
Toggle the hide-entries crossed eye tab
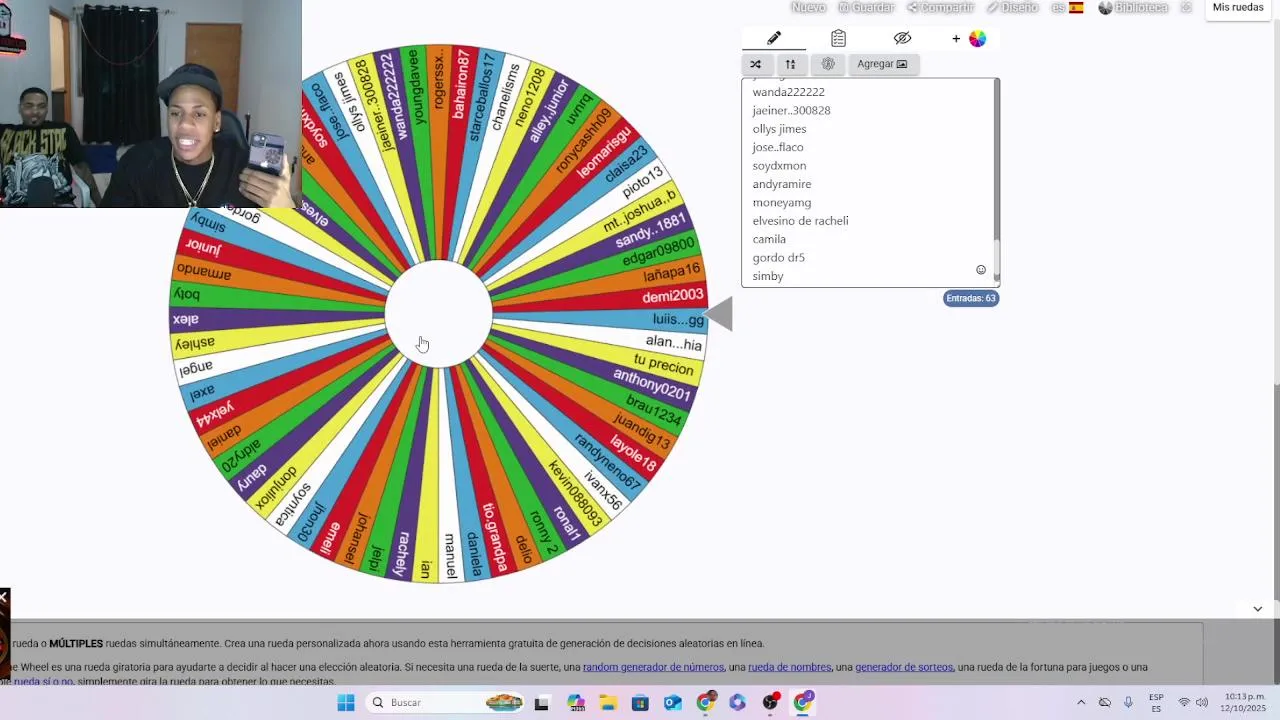point(902,38)
